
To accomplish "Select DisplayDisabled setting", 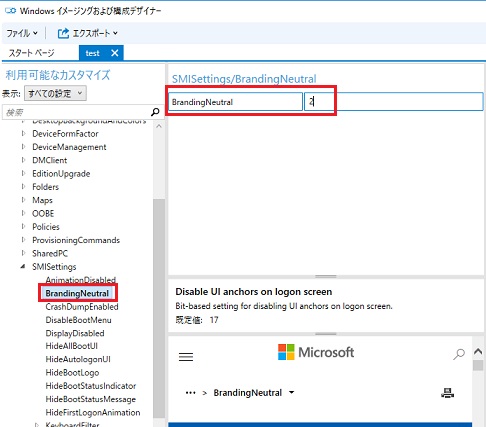I will pyautogui.click(x=75, y=333).
